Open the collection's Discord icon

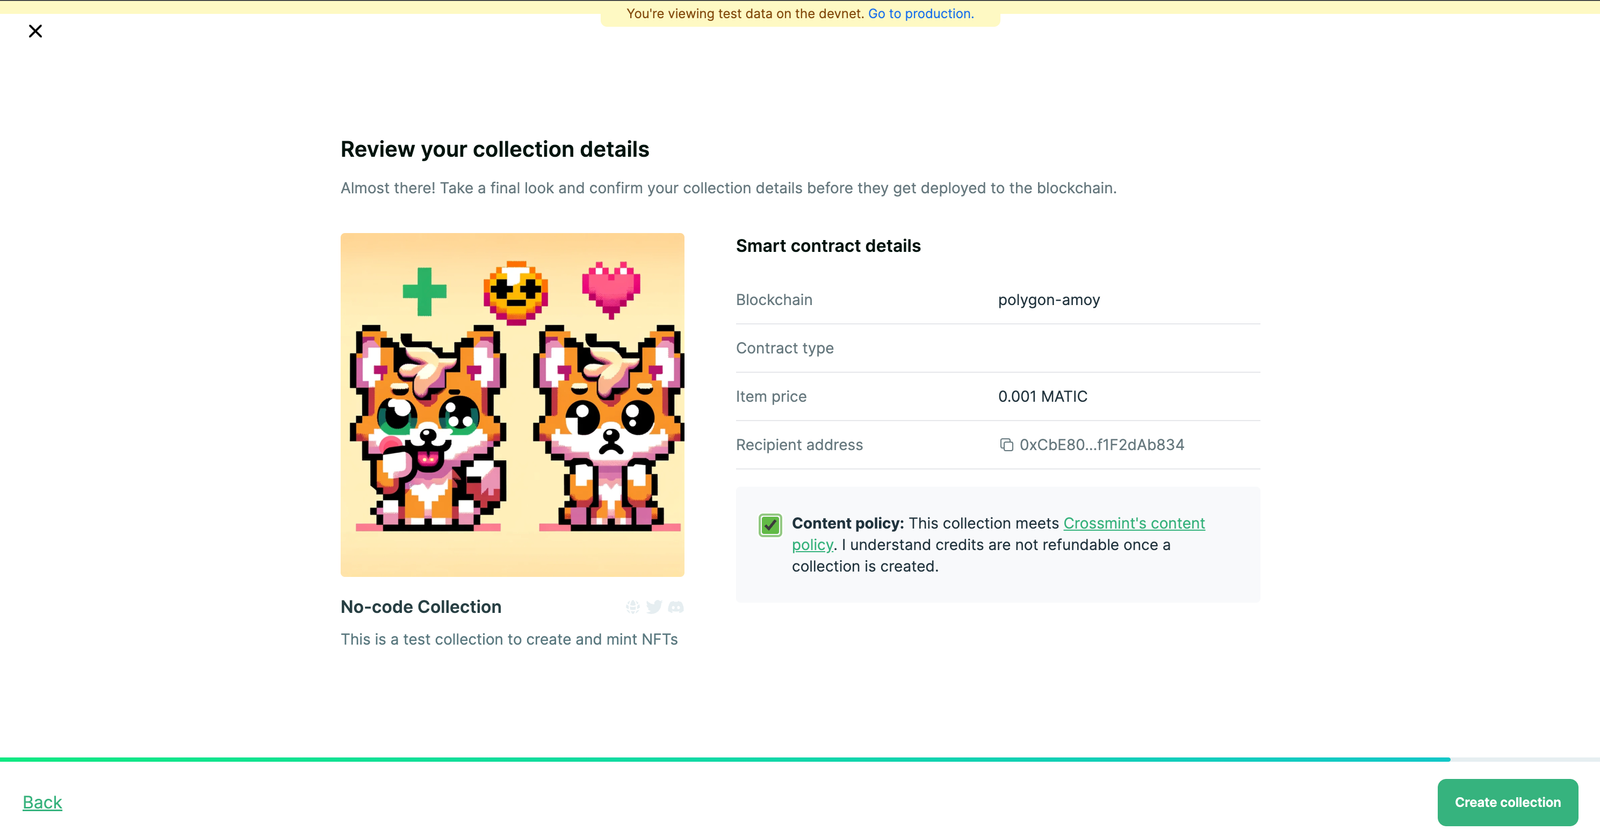(676, 607)
